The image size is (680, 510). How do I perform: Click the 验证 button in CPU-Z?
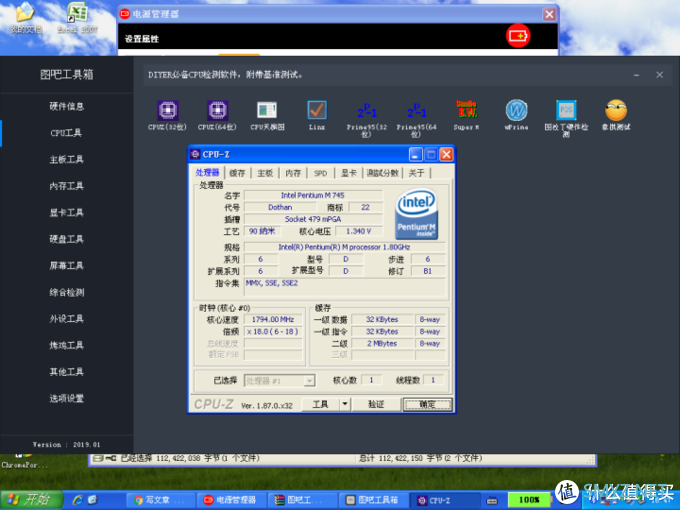point(376,404)
